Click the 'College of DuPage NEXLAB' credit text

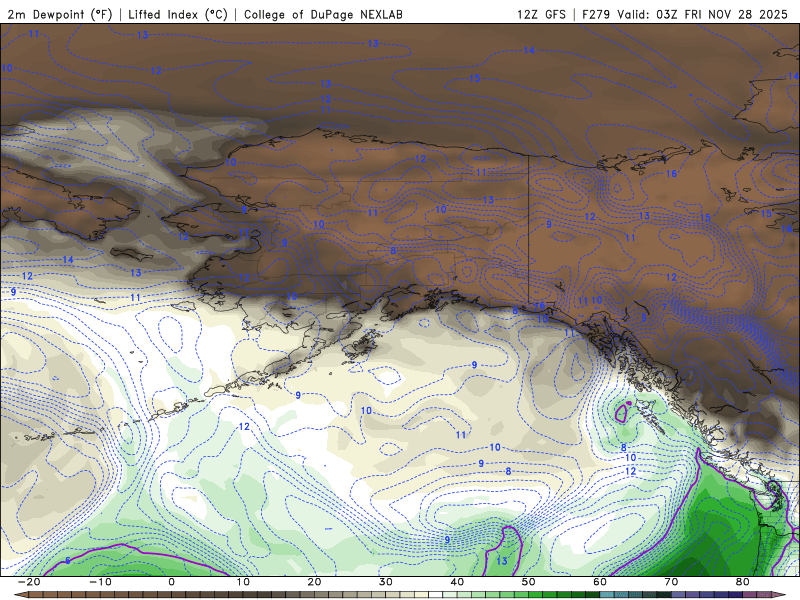(323, 14)
